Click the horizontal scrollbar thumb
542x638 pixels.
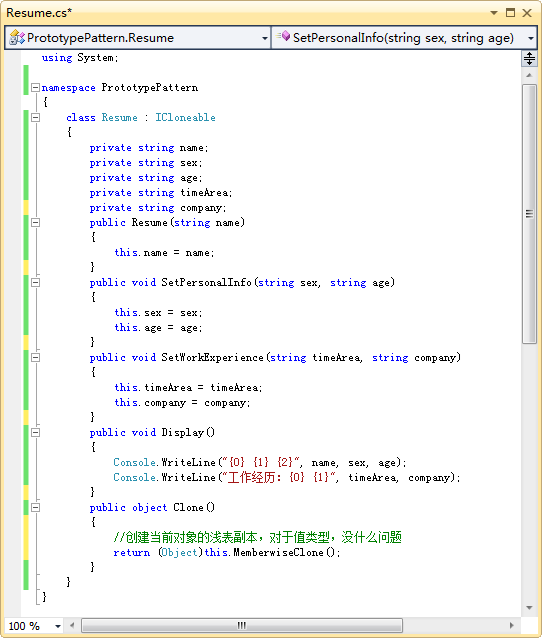click(x=242, y=625)
